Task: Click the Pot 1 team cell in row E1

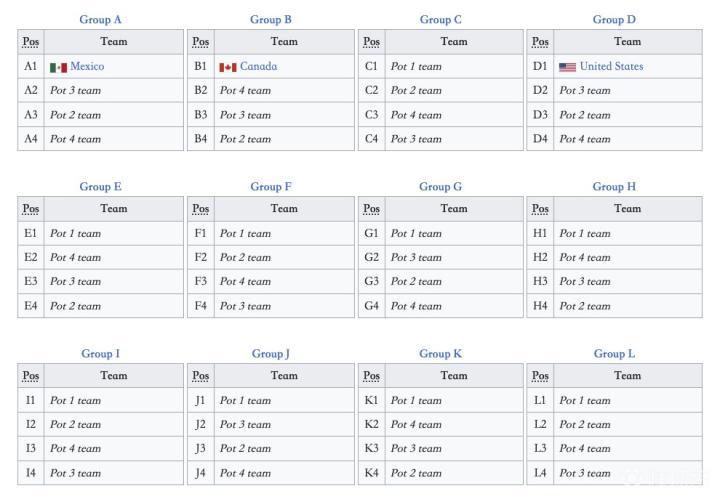Action: point(76,233)
